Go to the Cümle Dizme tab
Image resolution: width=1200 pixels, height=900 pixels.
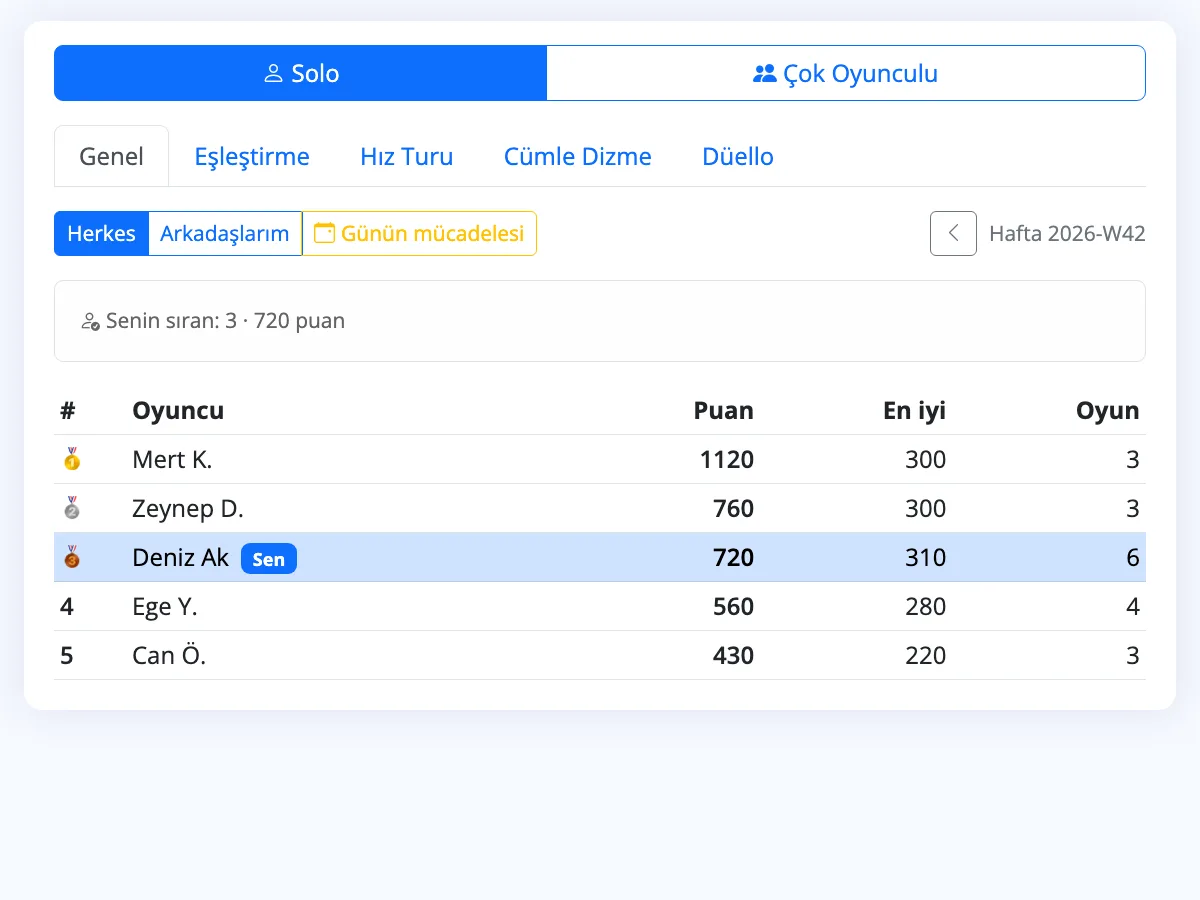tap(578, 156)
